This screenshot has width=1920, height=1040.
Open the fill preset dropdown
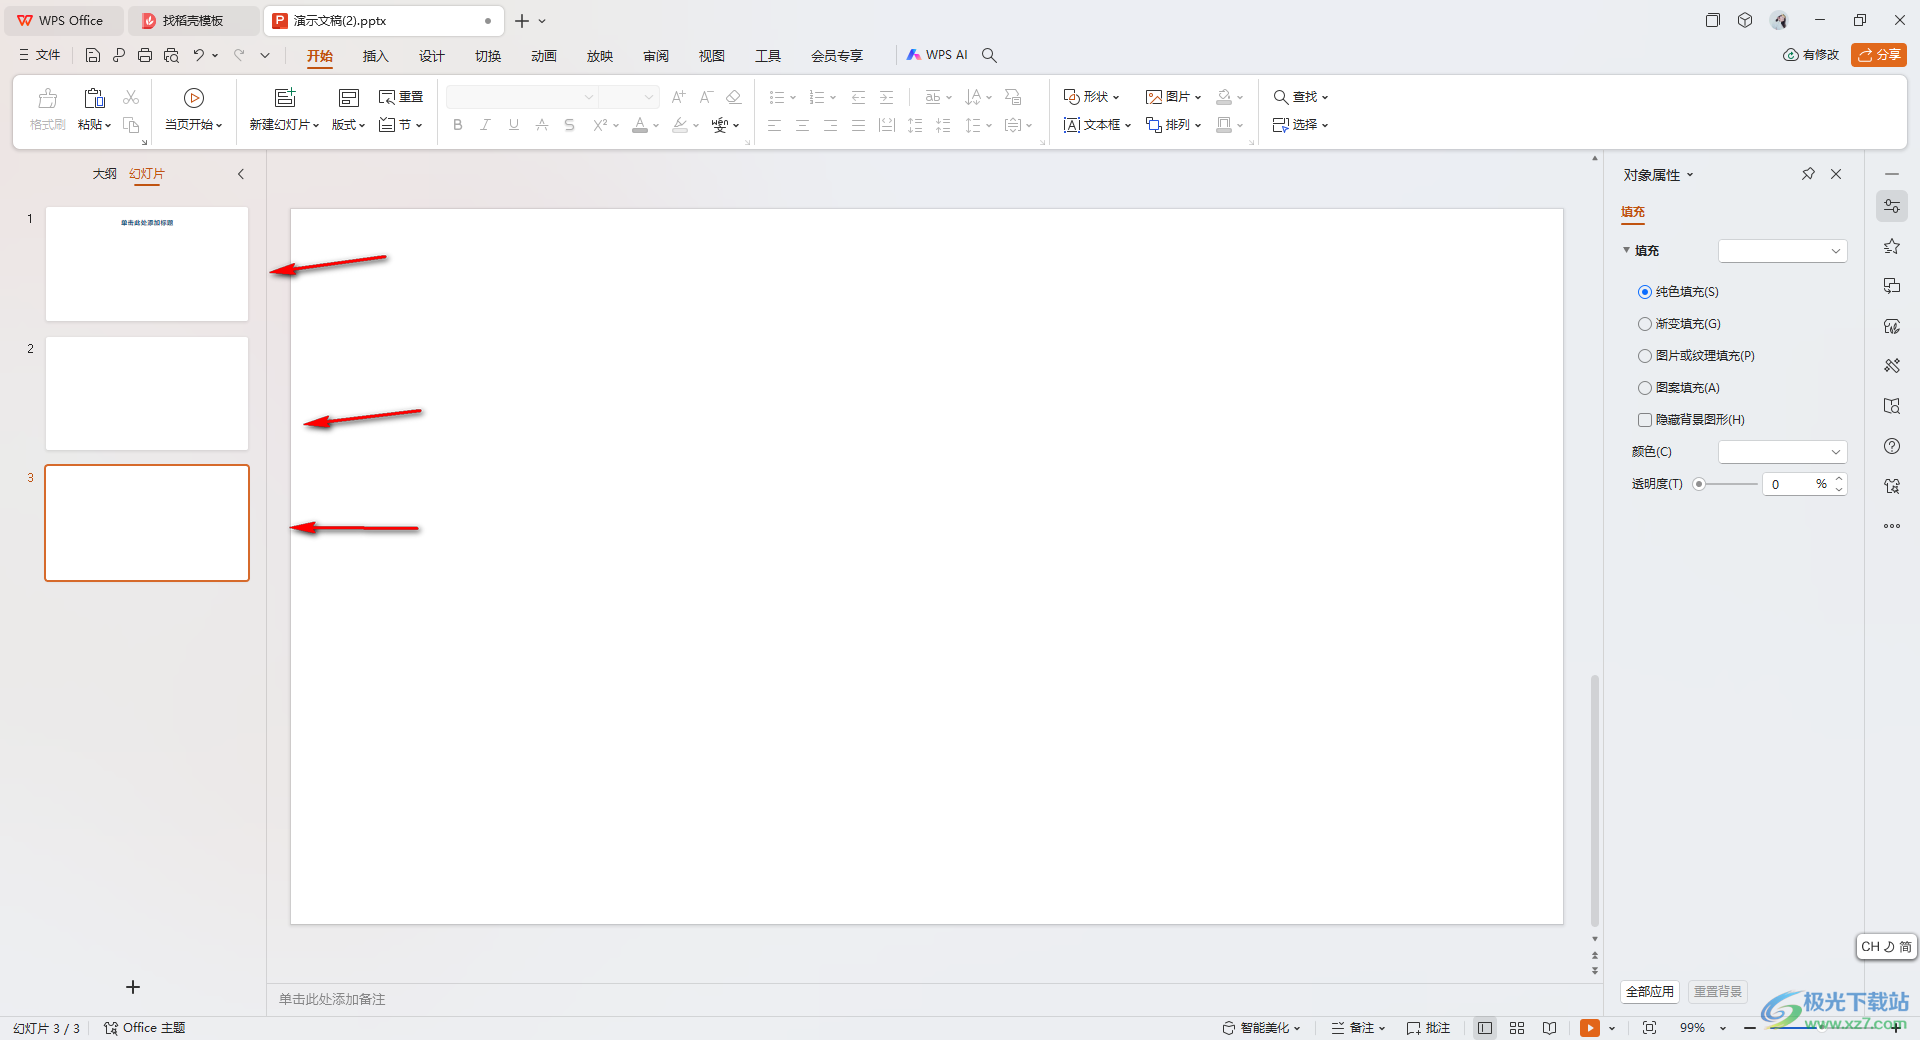pos(1782,251)
